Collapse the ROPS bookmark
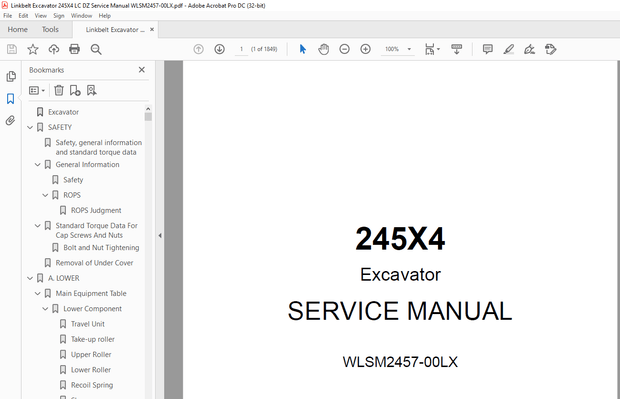The image size is (620, 399). click(x=45, y=195)
